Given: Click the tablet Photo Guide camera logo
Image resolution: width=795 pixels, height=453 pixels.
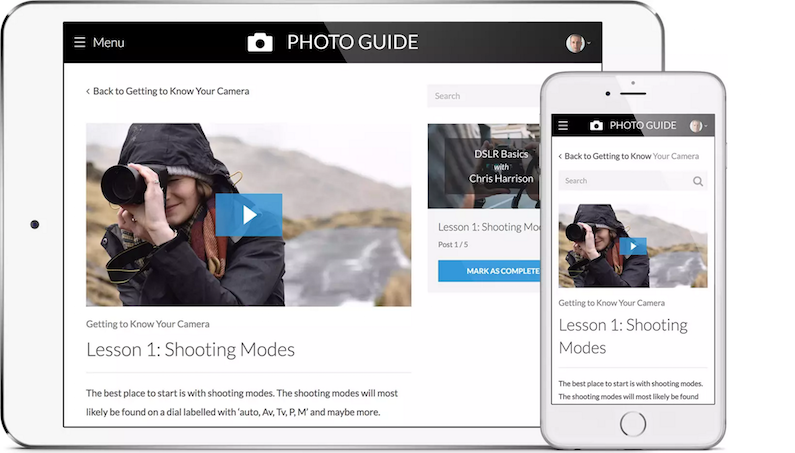Looking at the screenshot, I should 260,43.
